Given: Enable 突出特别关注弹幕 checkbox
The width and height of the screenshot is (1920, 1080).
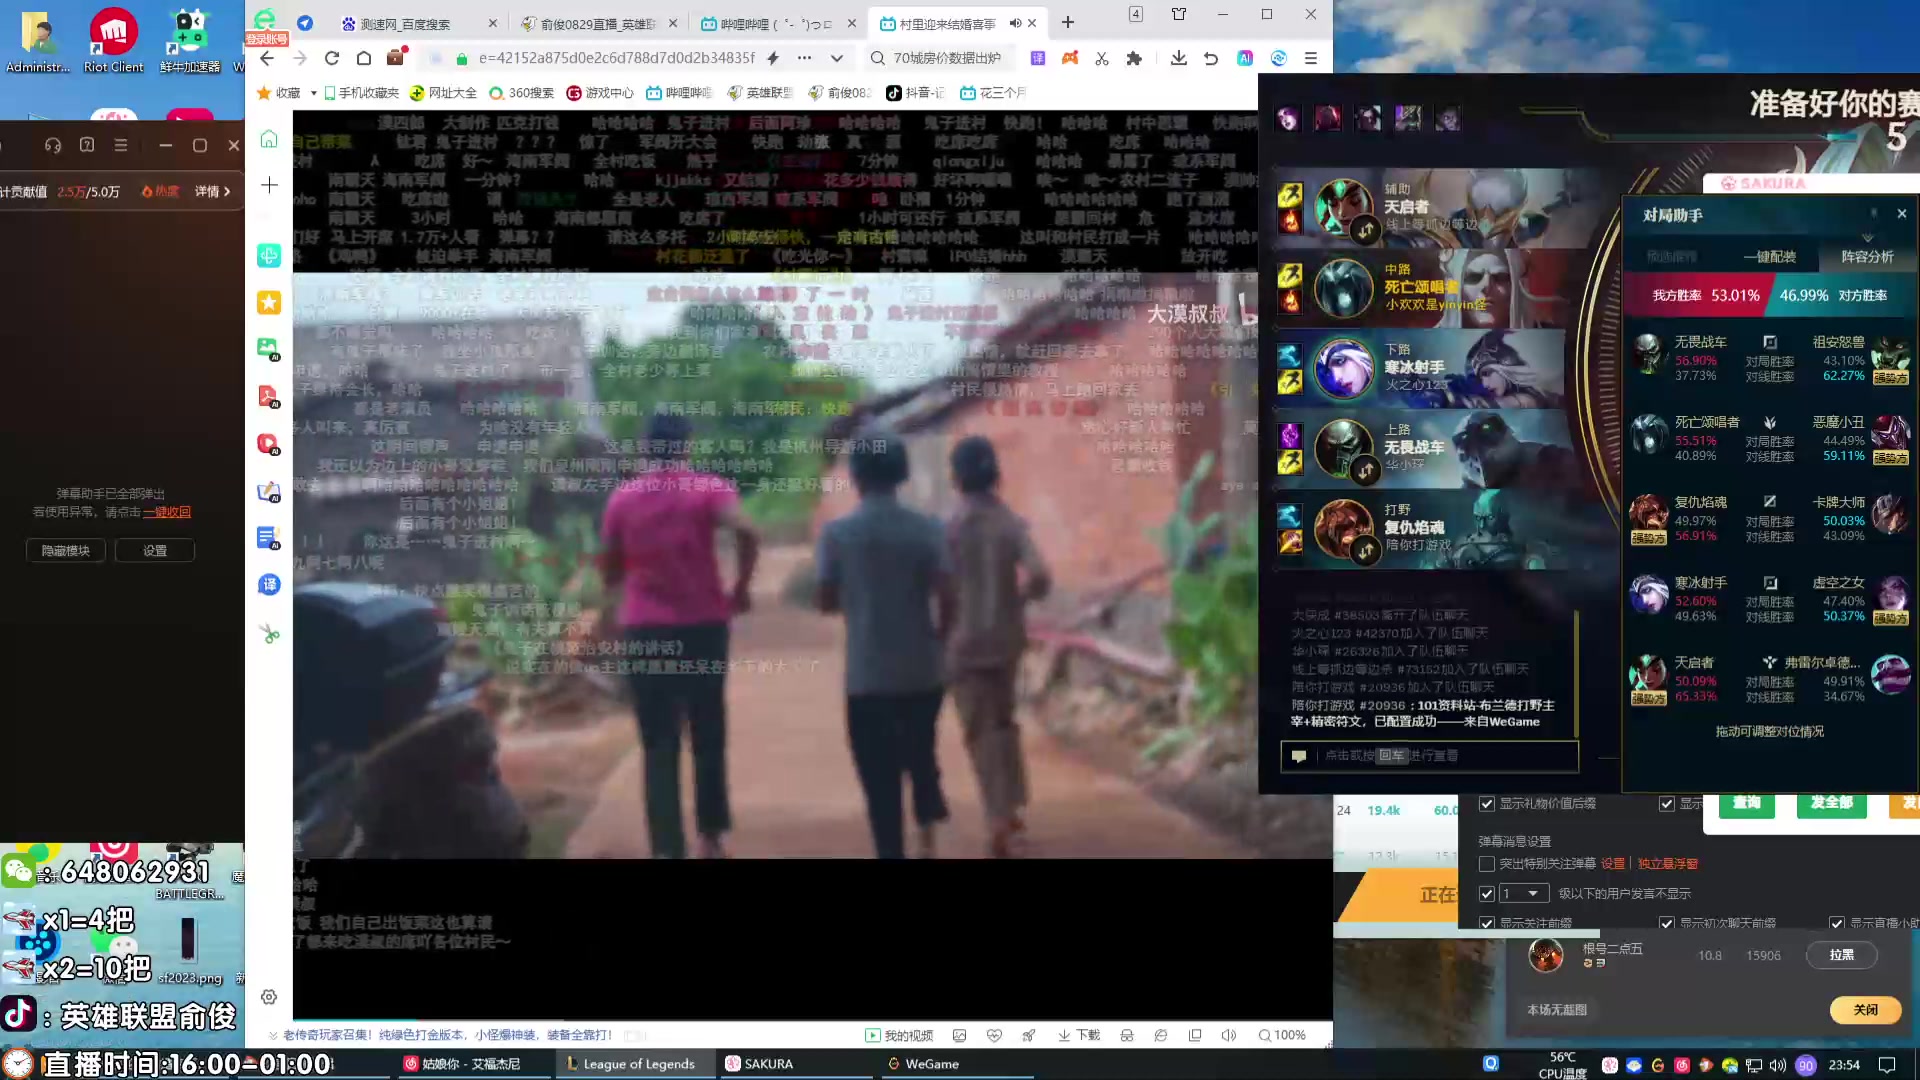Looking at the screenshot, I should tap(1487, 864).
